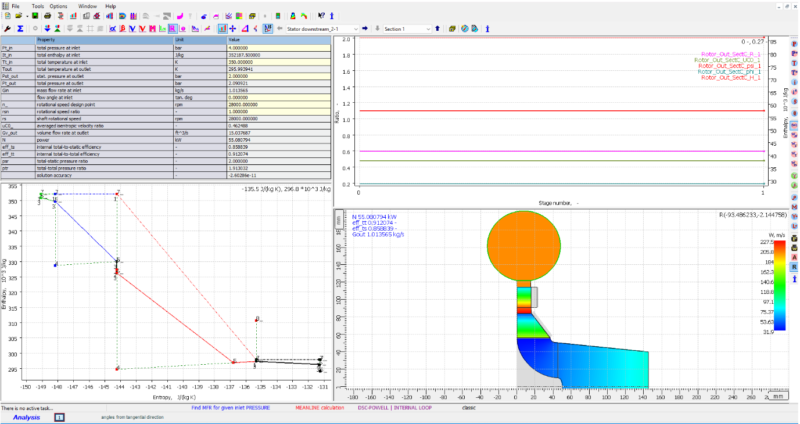Click the green save icon
Viewport: 800px width, 424px height.
(35, 16)
